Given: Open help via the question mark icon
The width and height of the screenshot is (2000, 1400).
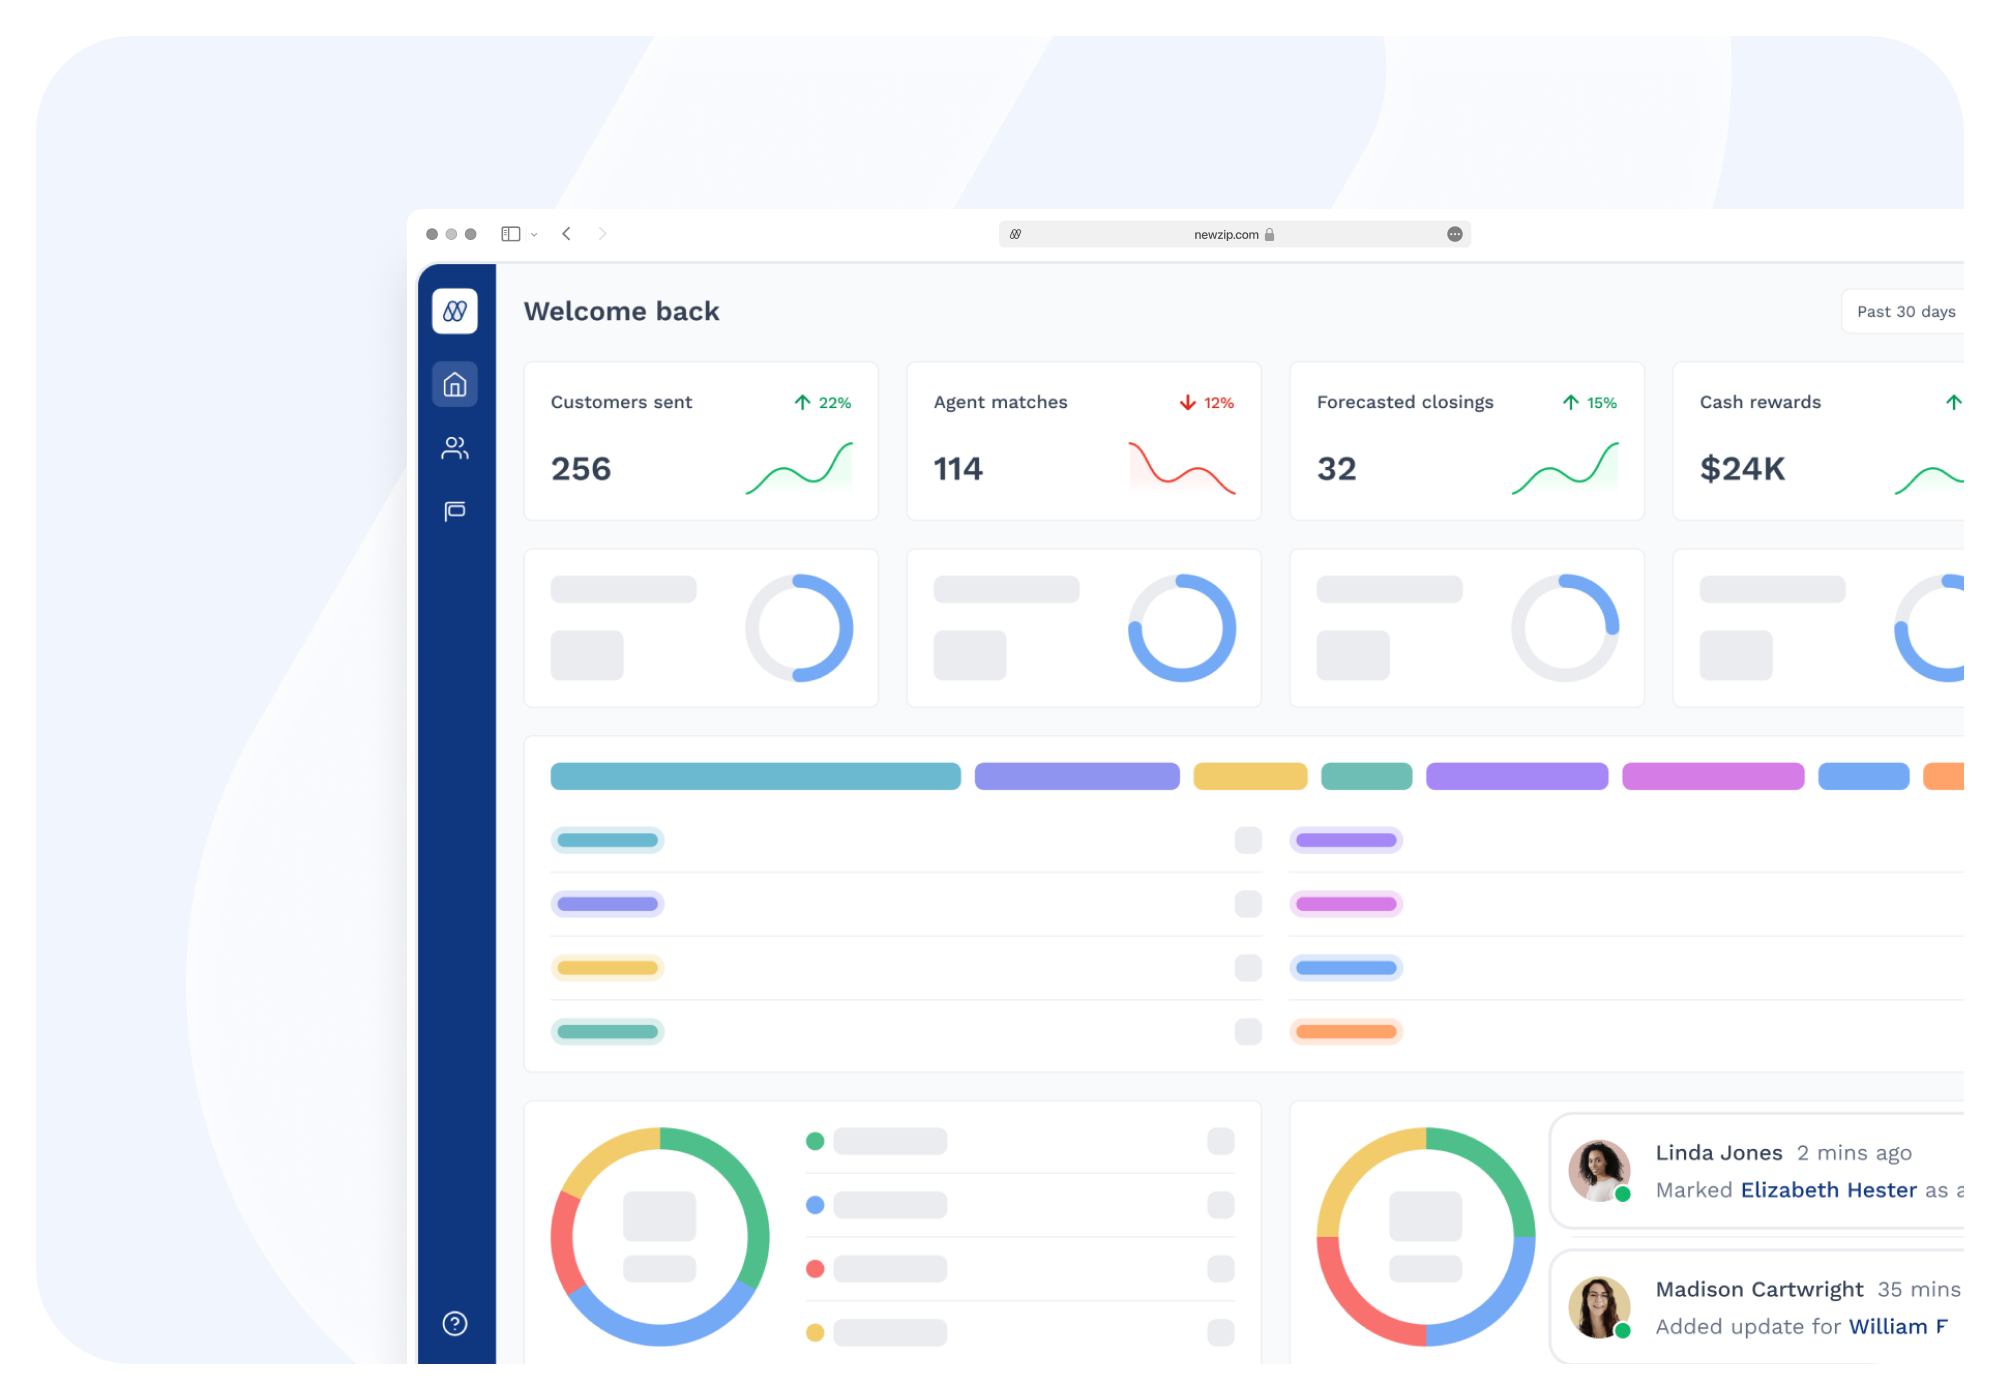Looking at the screenshot, I should (x=455, y=1323).
